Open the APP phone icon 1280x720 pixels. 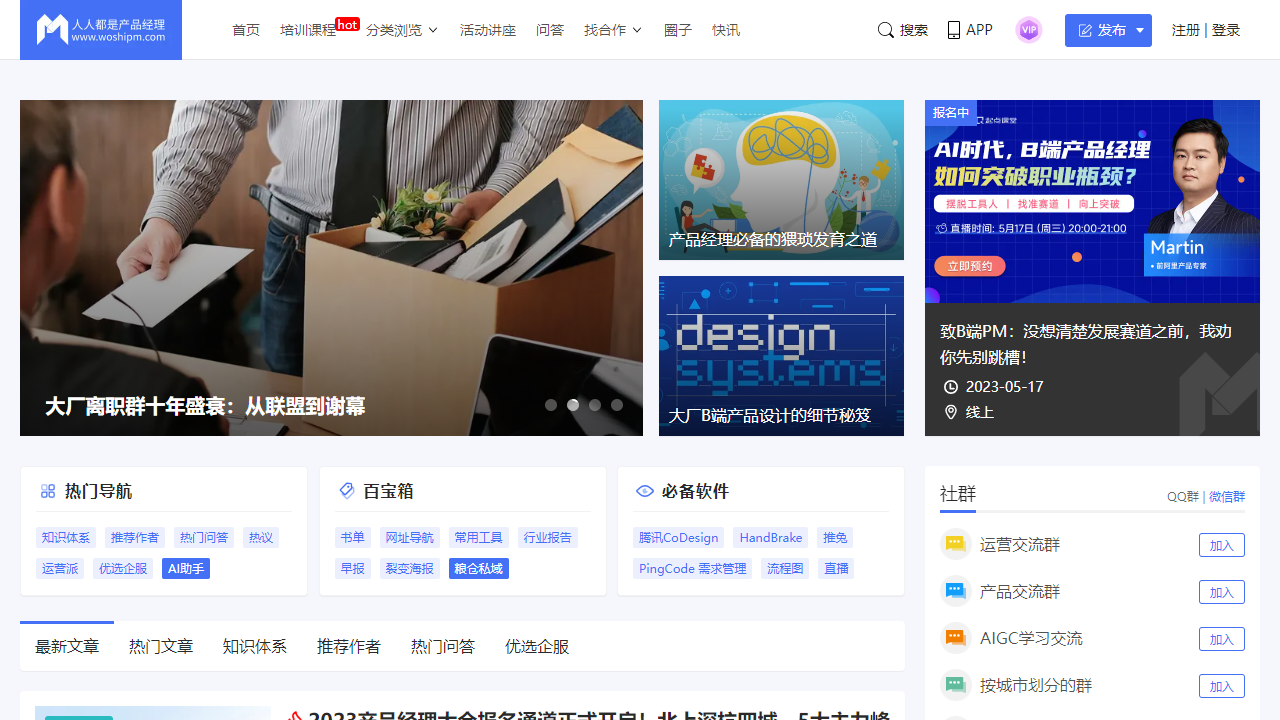point(954,30)
